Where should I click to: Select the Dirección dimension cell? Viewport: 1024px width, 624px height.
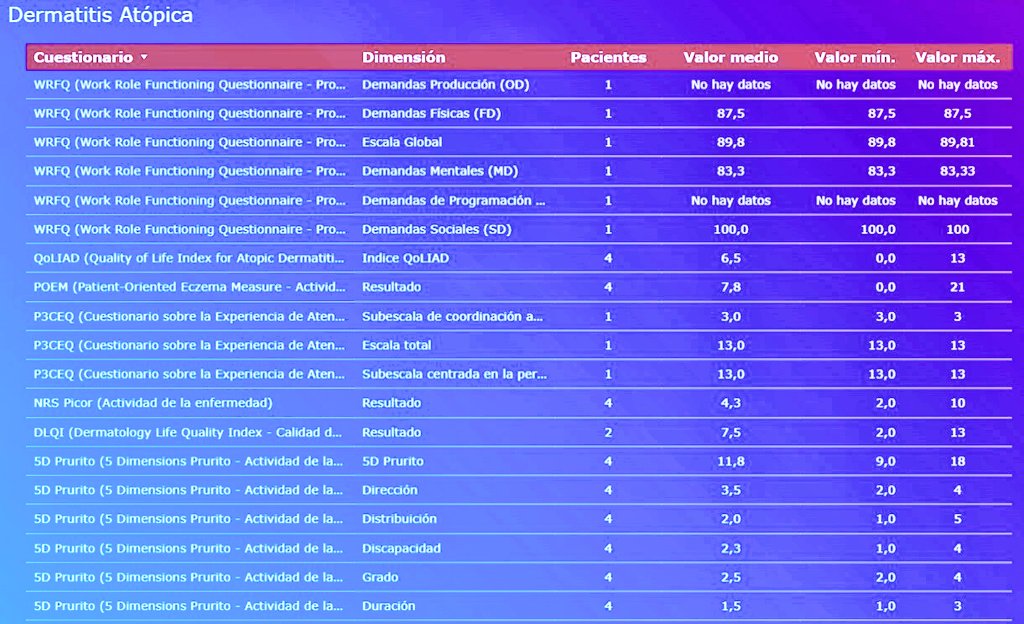(389, 490)
